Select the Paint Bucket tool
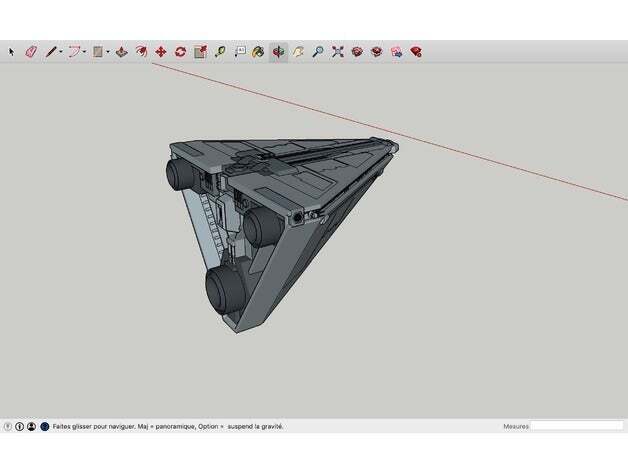The height and width of the screenshot is (472, 628). (258, 52)
